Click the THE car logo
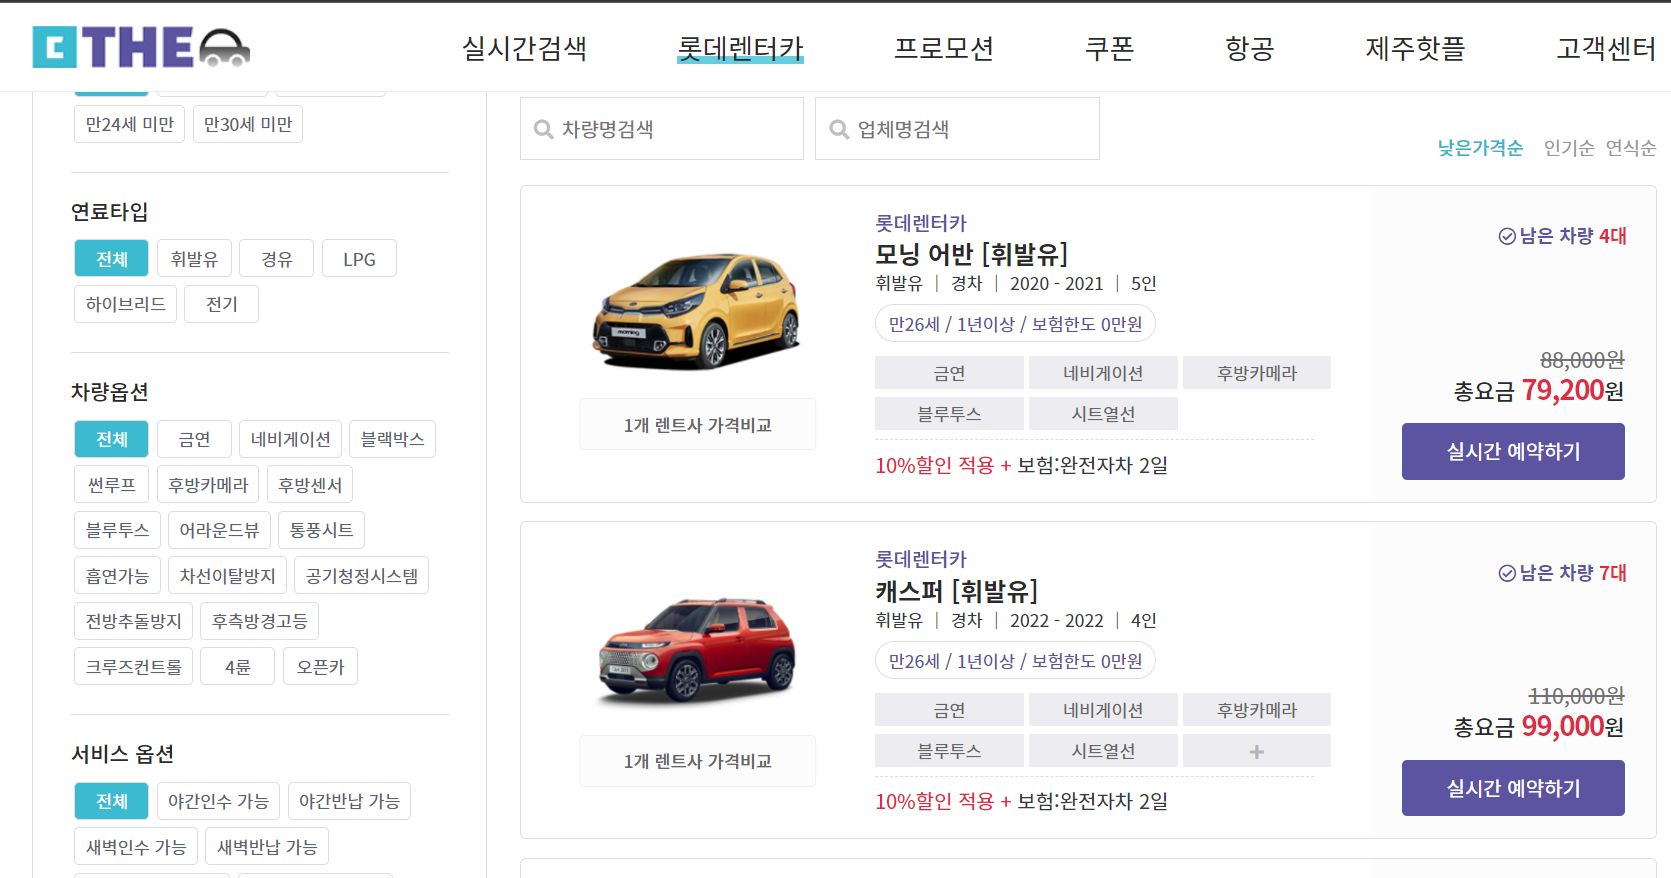 point(141,47)
